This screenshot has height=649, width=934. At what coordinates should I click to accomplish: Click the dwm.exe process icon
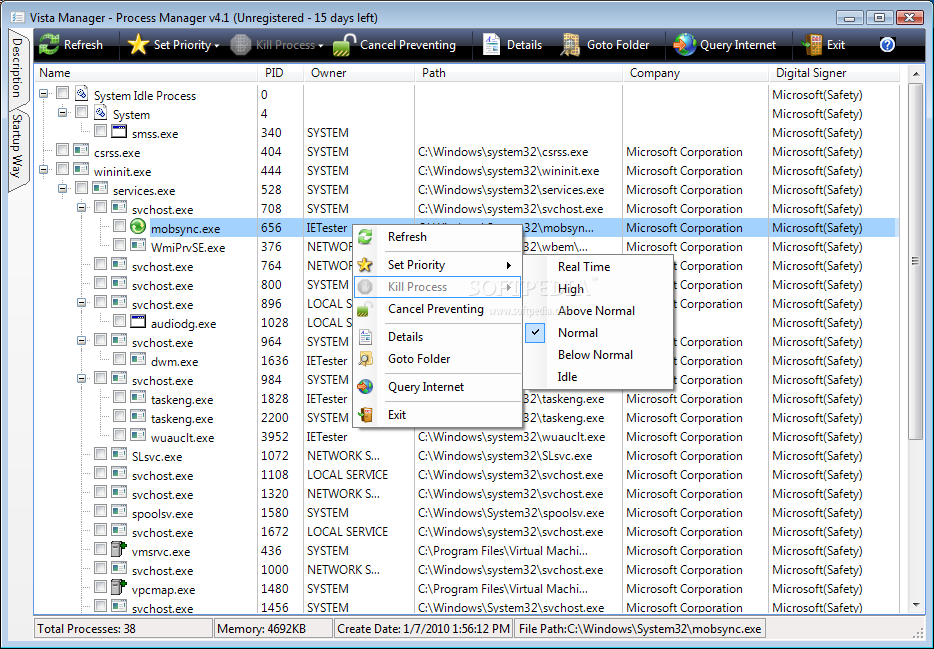point(138,359)
